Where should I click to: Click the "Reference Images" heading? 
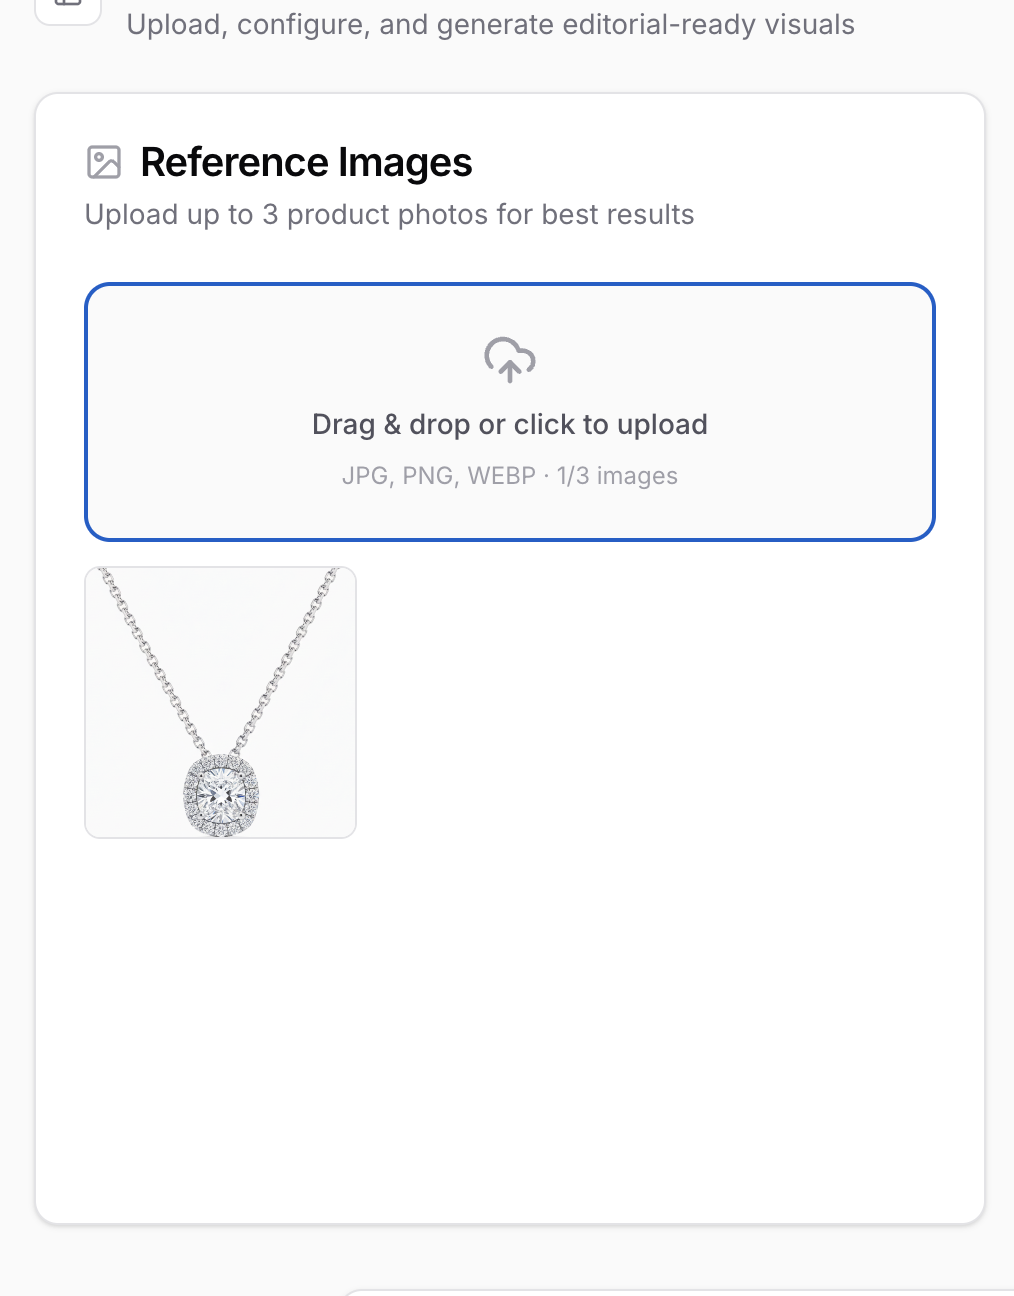[x=306, y=162]
